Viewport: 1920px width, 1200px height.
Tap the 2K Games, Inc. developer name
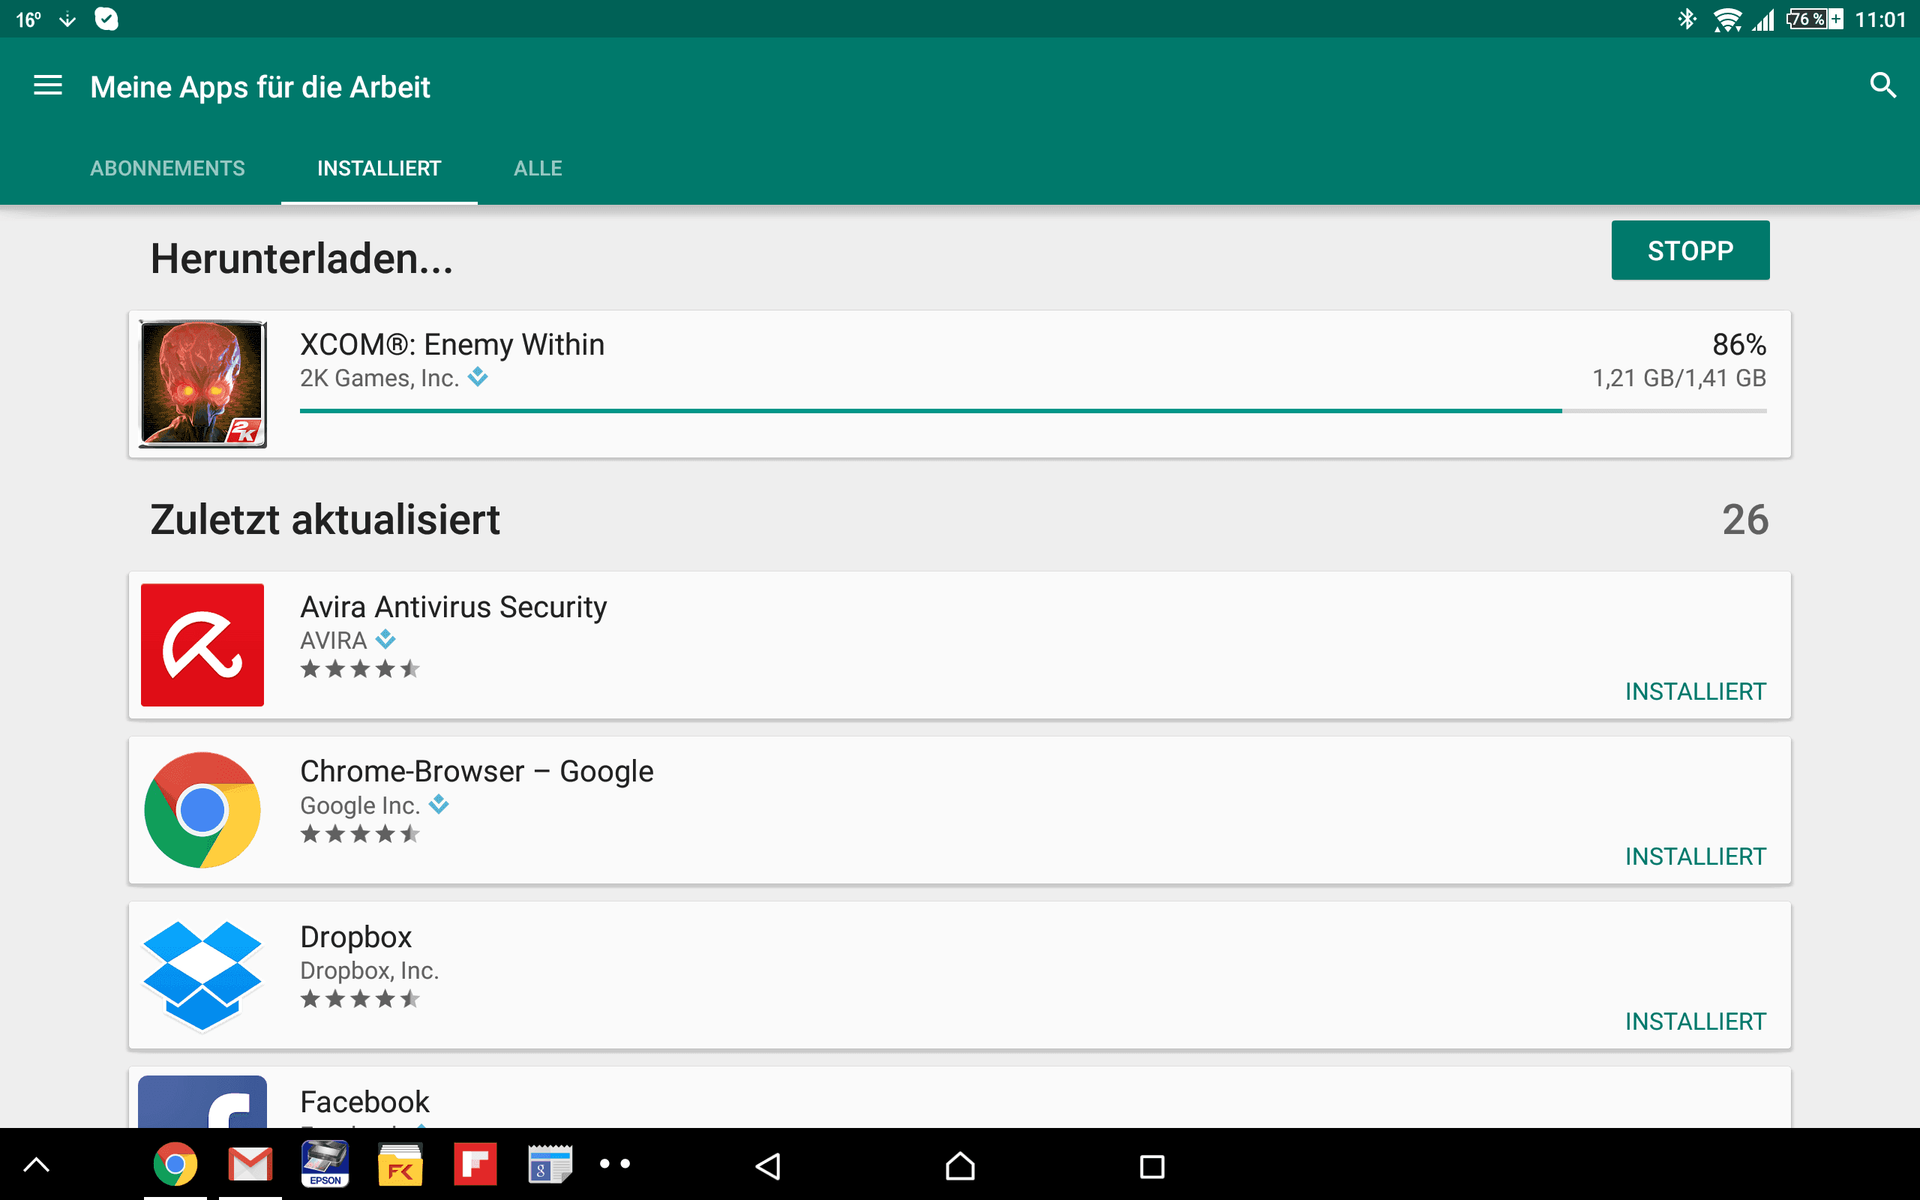point(380,378)
